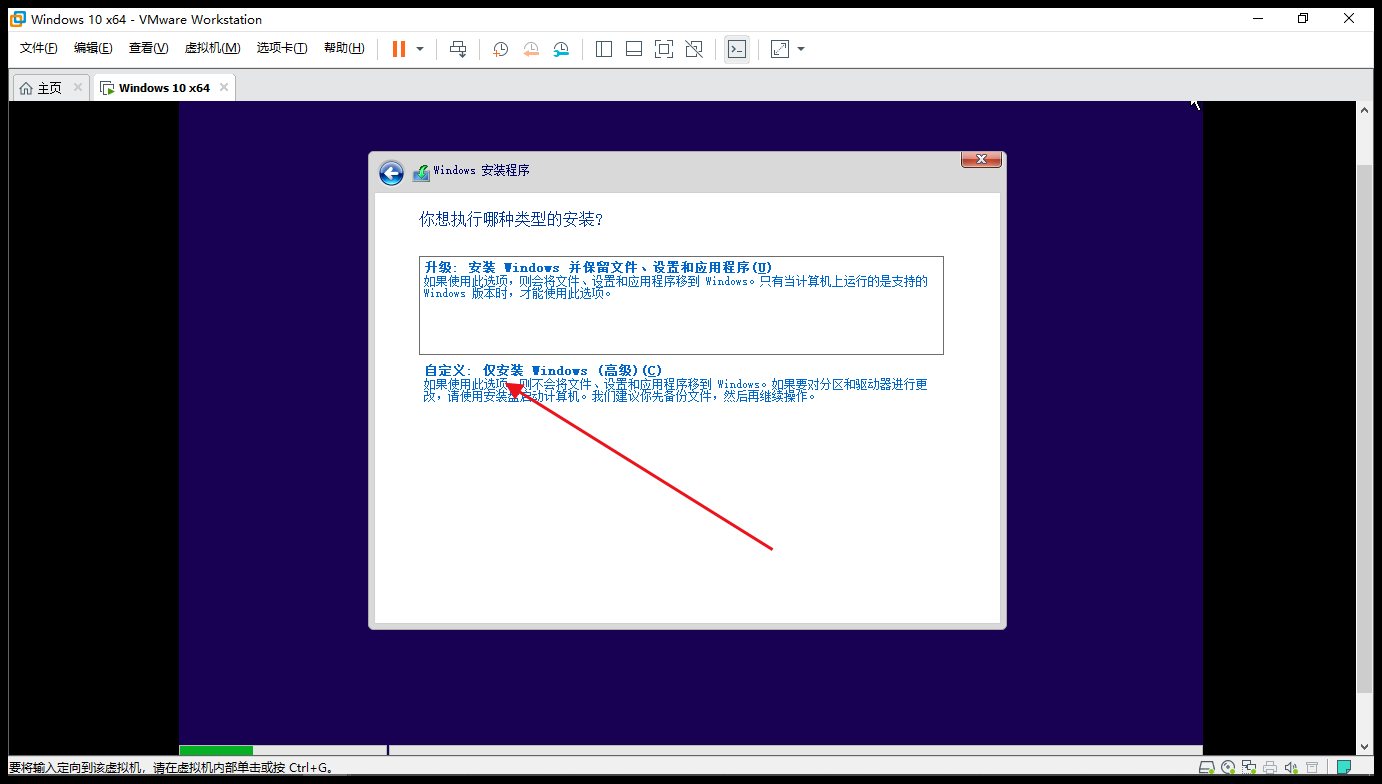The width and height of the screenshot is (1382, 784).
Task: Open the 虚拟机(M) menu
Action: pos(212,48)
